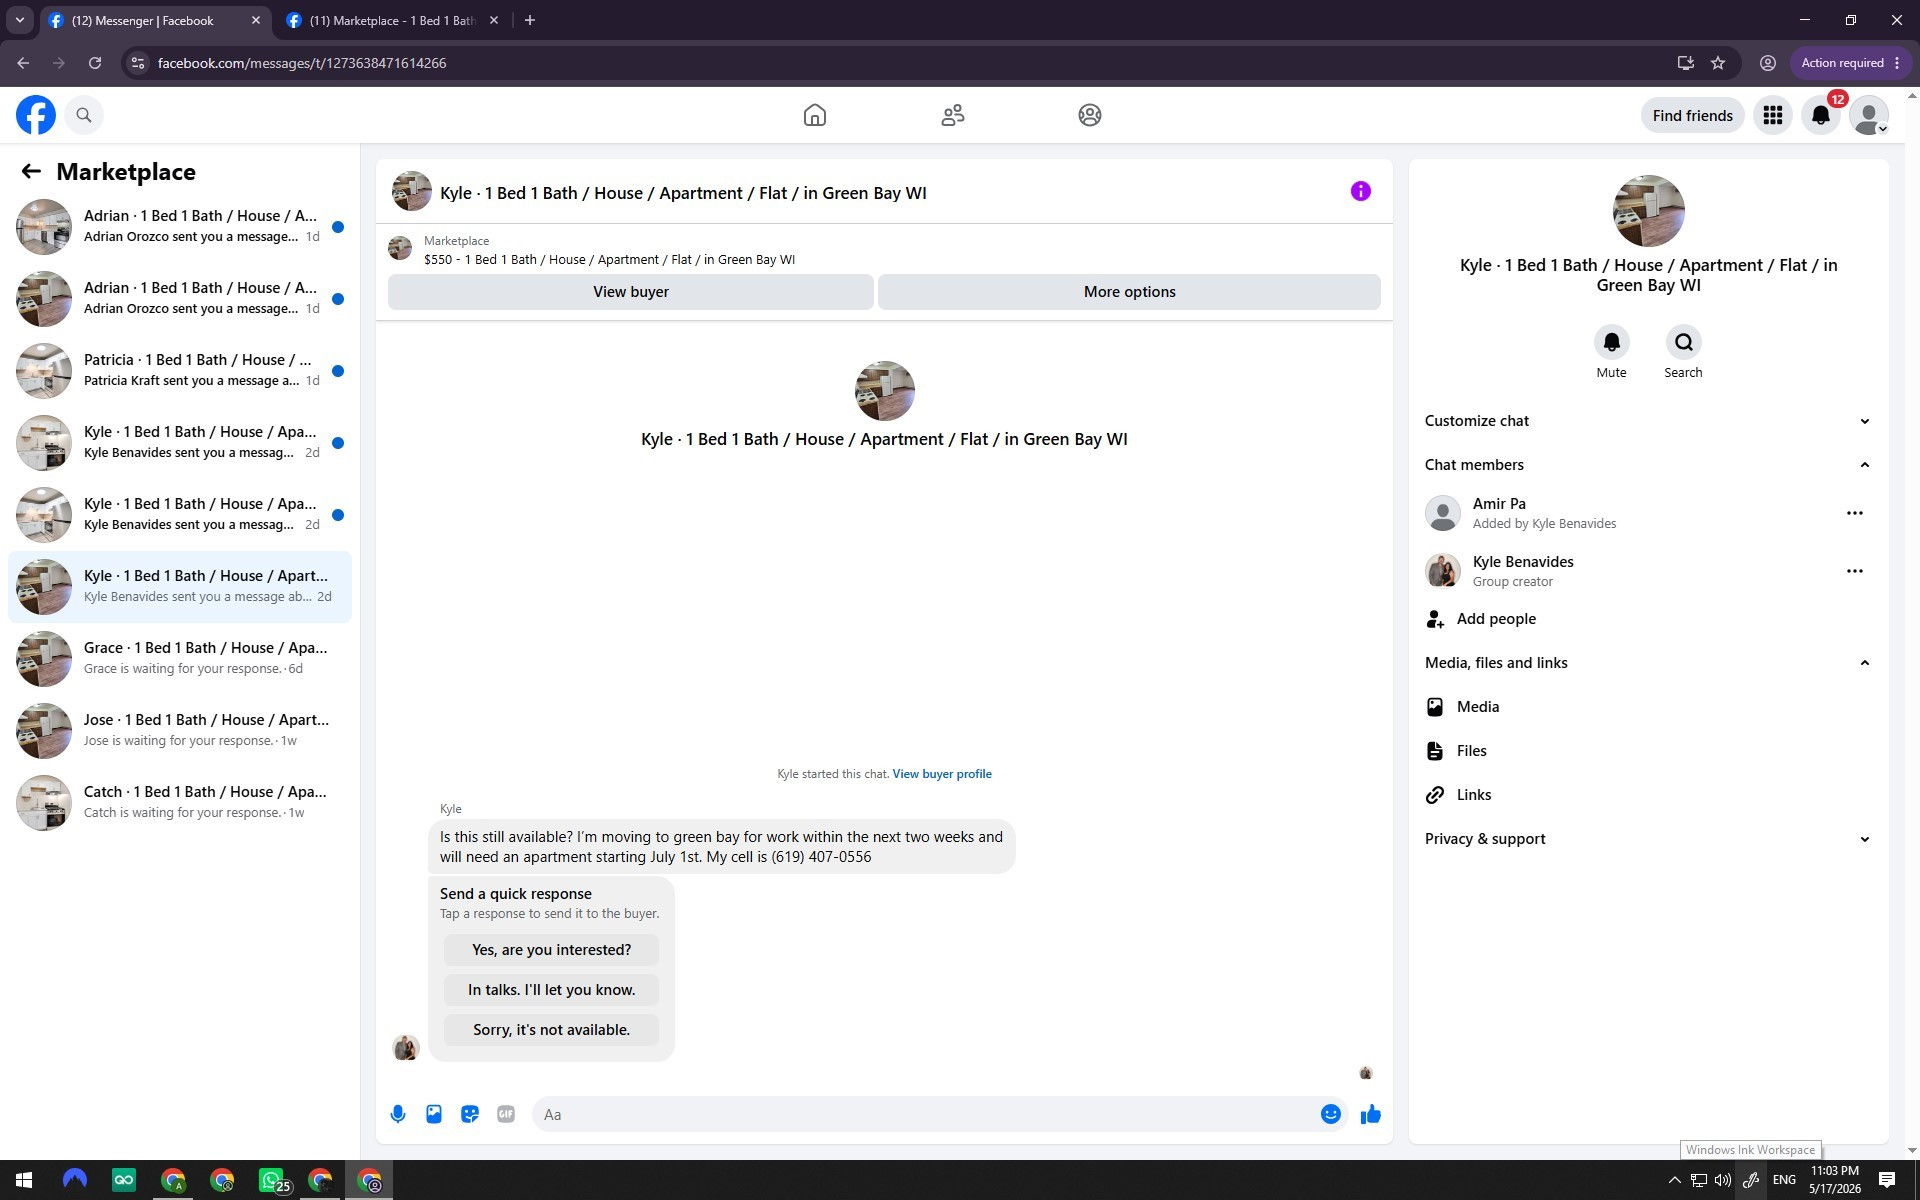Open listing thumbnail in Marketplace banner
Viewport: 1920px width, 1200px height.
[400, 249]
